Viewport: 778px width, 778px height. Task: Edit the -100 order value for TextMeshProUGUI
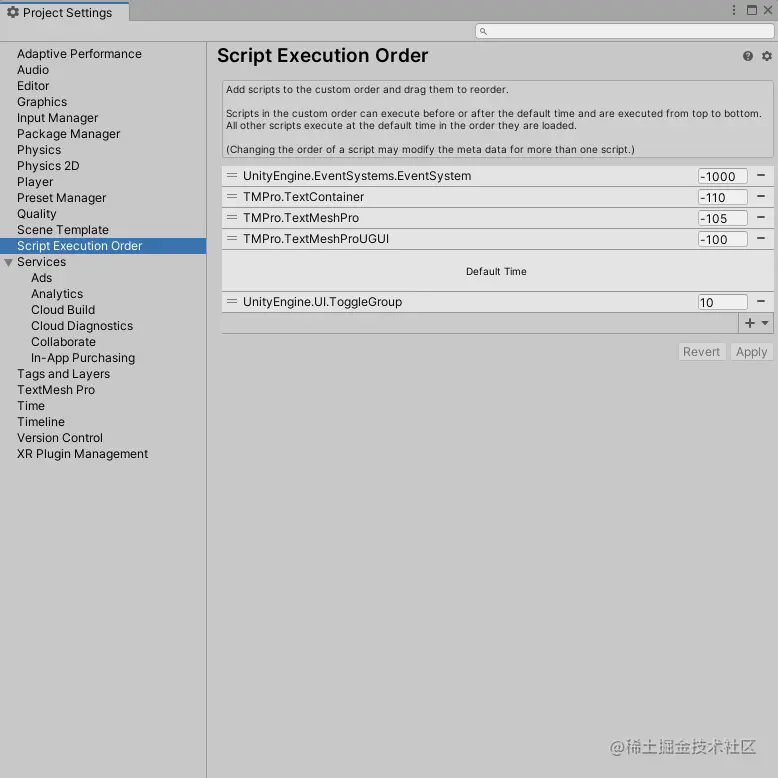click(722, 239)
